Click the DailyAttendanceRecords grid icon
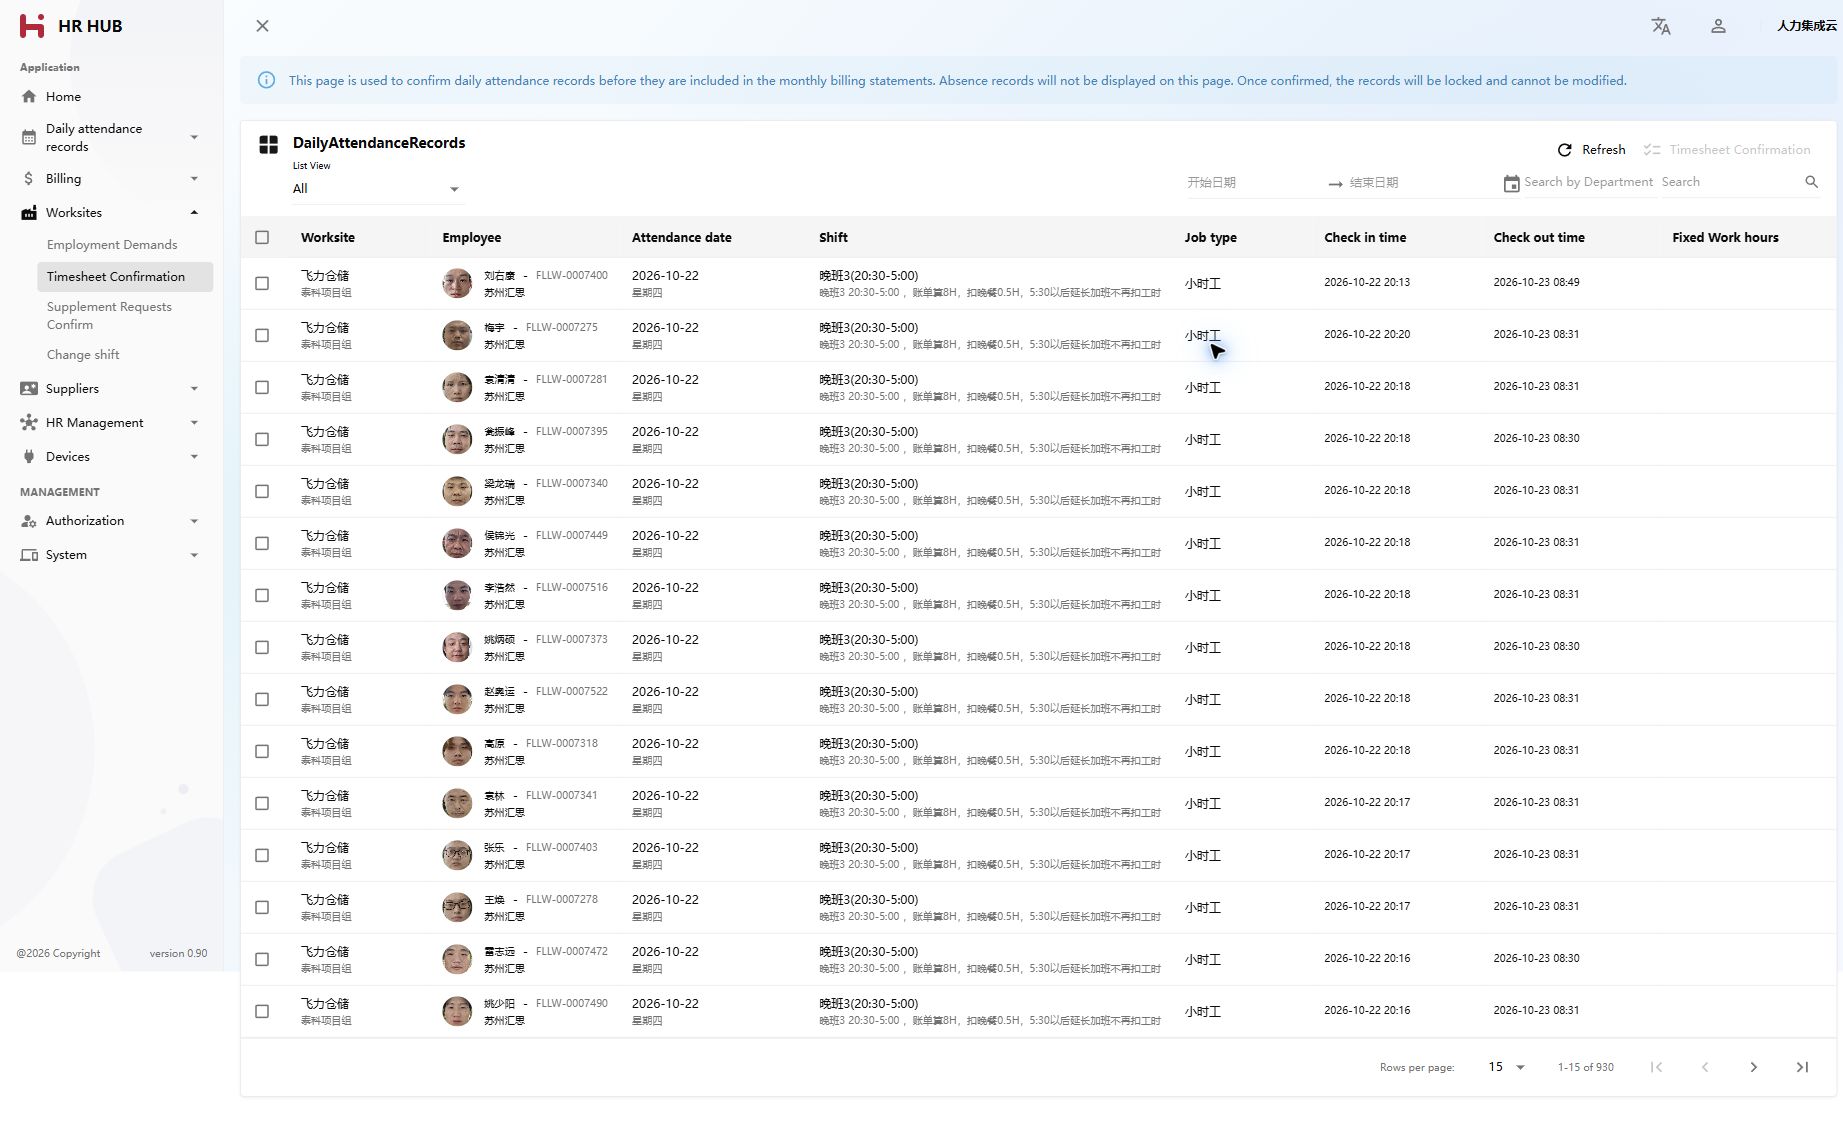Screen dimensions: 1843x1122 tap(268, 145)
